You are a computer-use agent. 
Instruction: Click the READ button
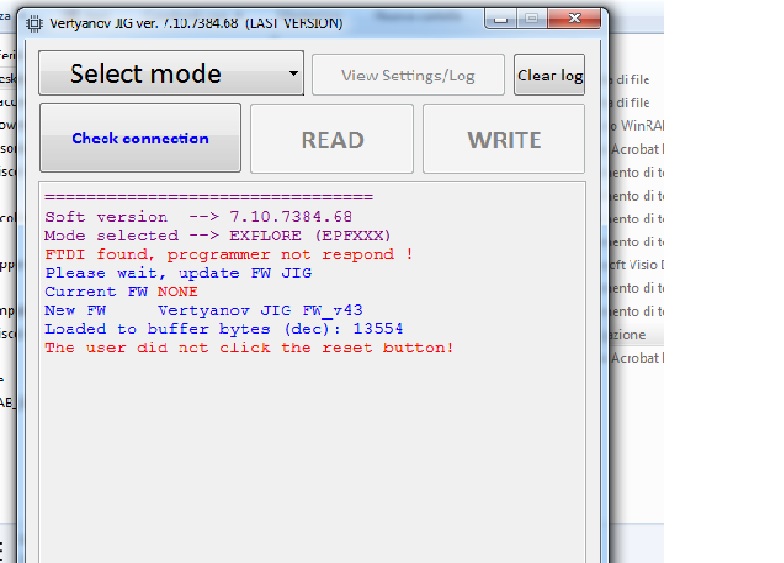pyautogui.click(x=332, y=140)
